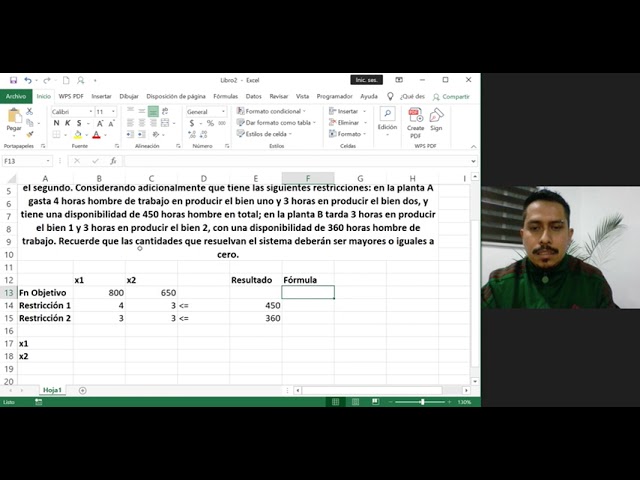Toggle middle vertical alignment
Screen dimensions: 640x480
point(142,111)
